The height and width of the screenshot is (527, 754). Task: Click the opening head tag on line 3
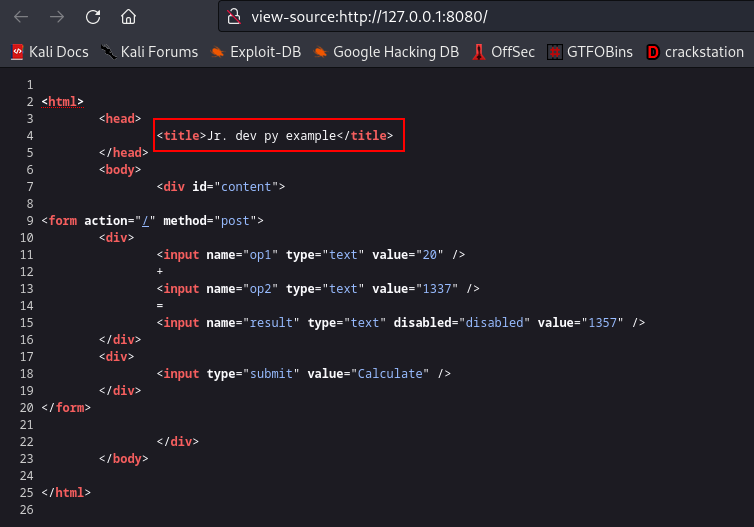tap(120, 119)
